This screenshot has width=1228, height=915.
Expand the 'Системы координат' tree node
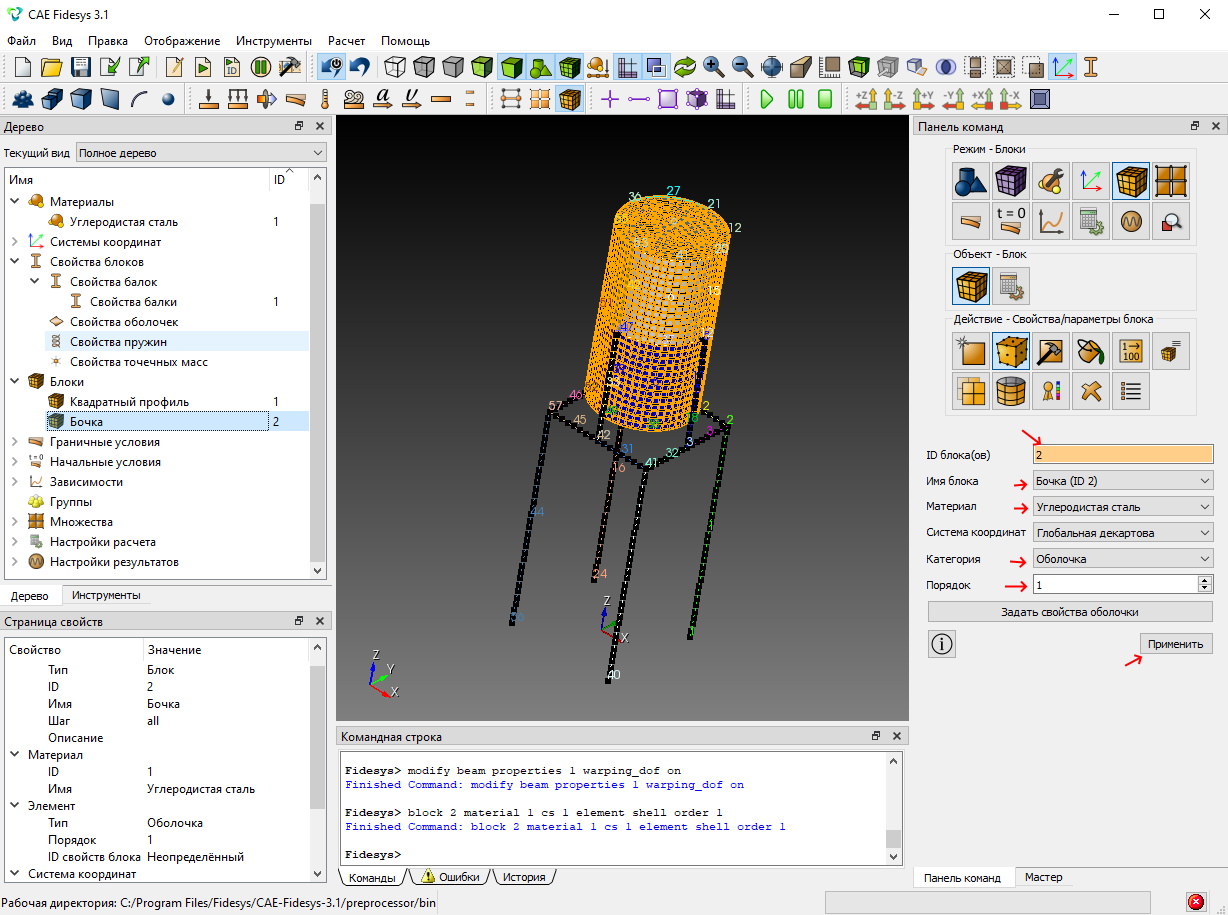click(15, 241)
